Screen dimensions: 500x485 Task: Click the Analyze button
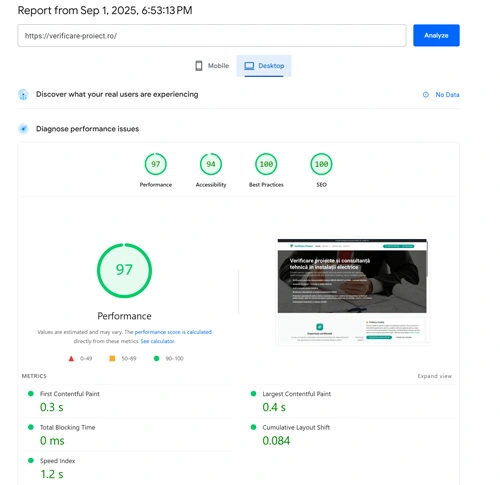[x=436, y=35]
